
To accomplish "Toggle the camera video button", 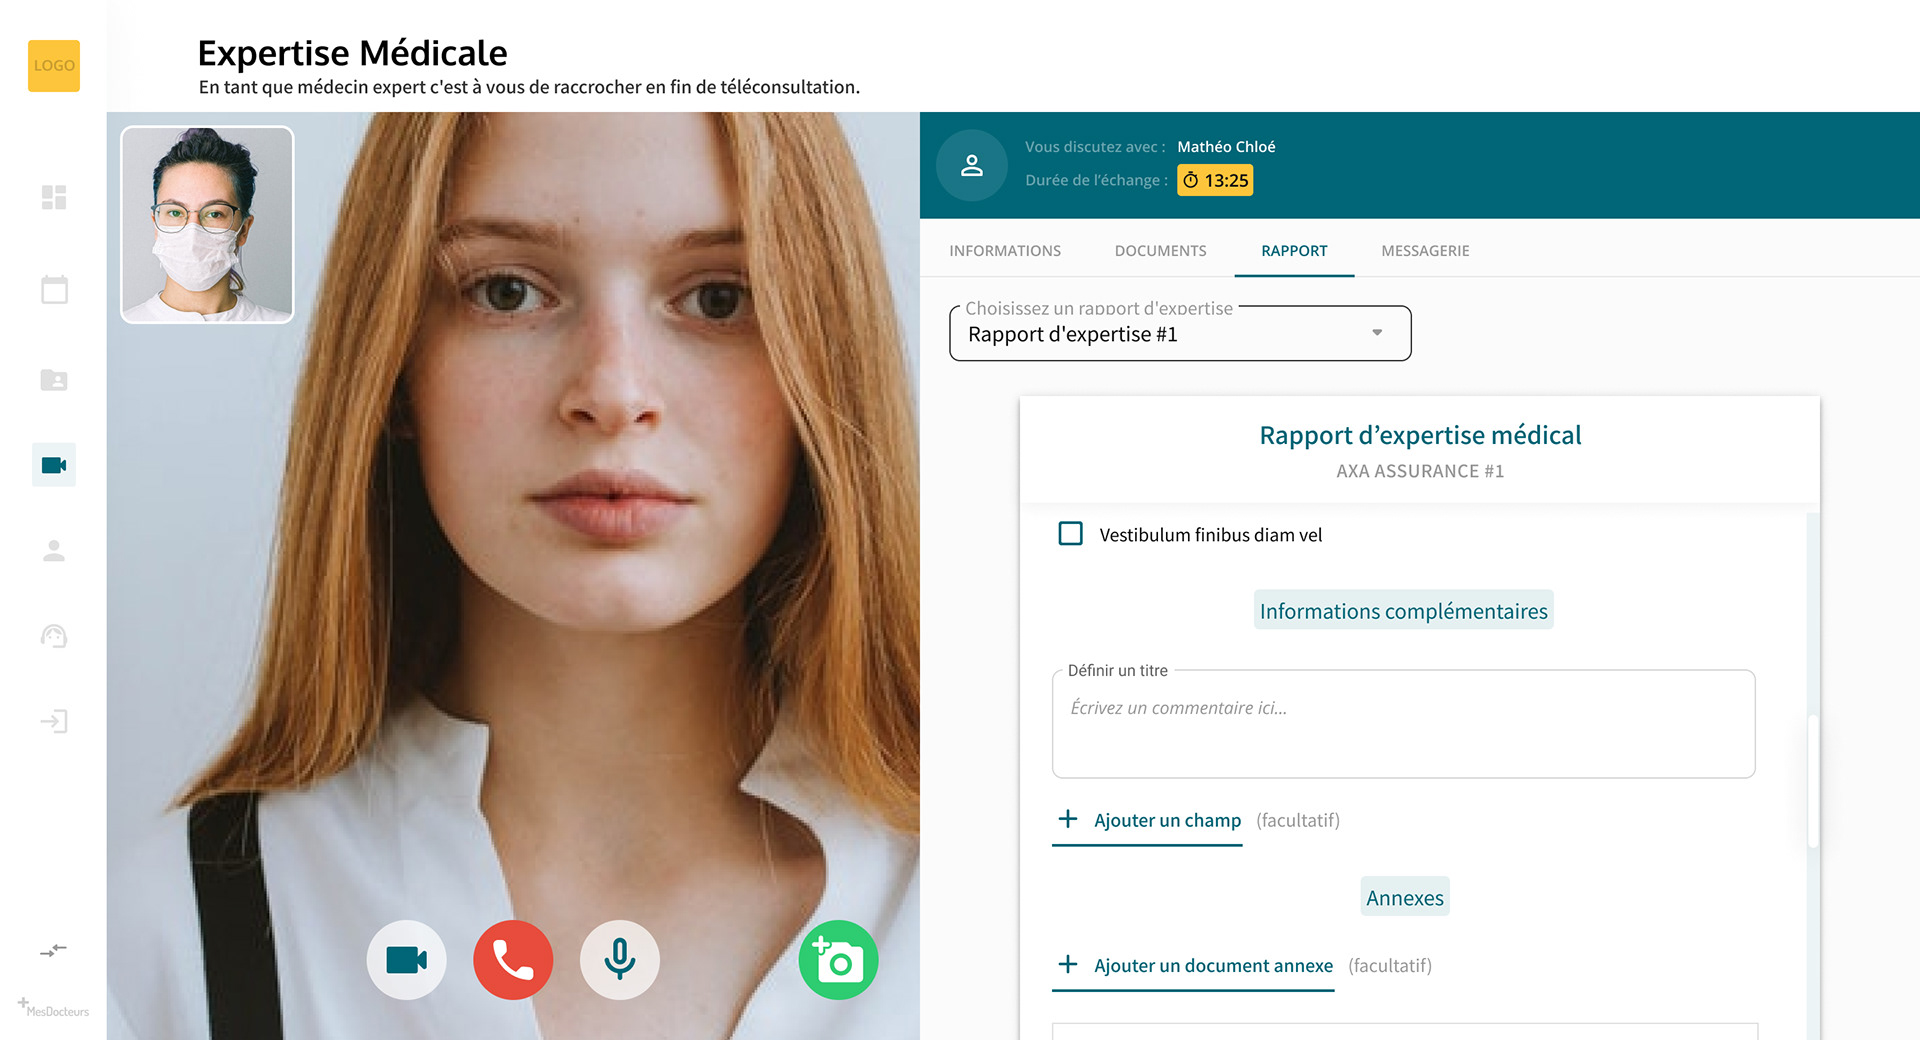I will 406,960.
